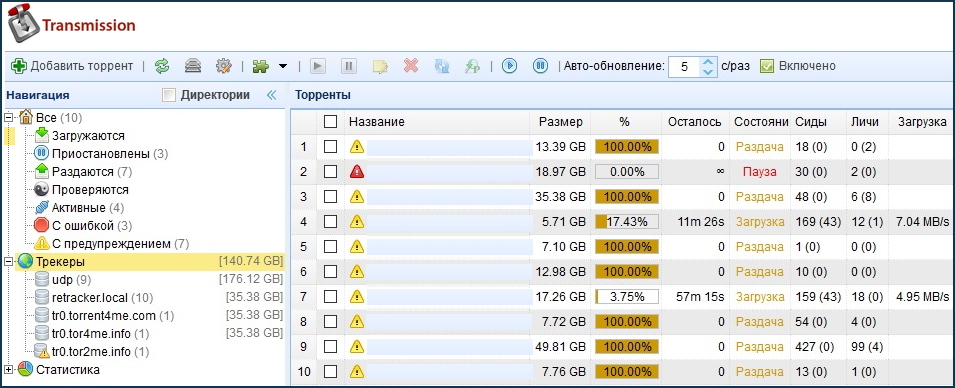Click the blue circular pause all icon

coord(540,66)
